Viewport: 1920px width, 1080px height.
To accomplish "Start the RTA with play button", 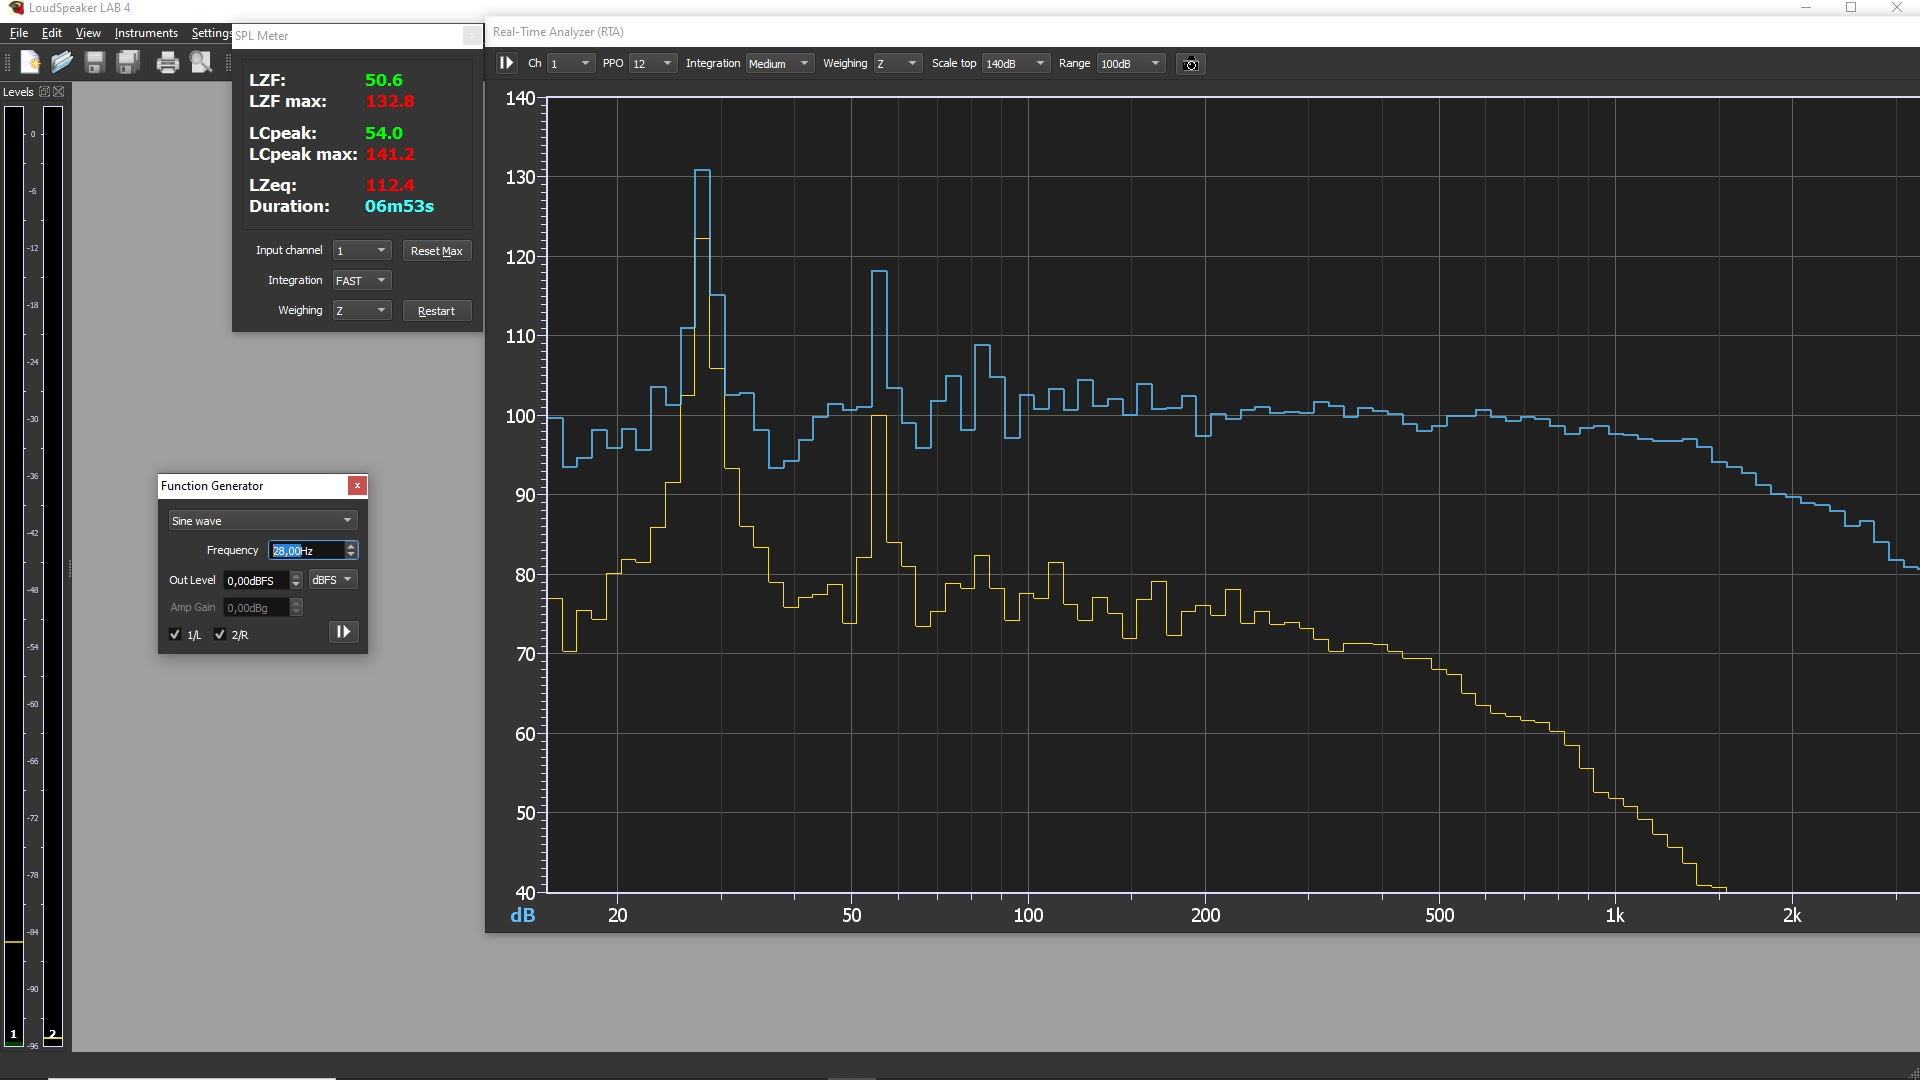I will click(506, 63).
